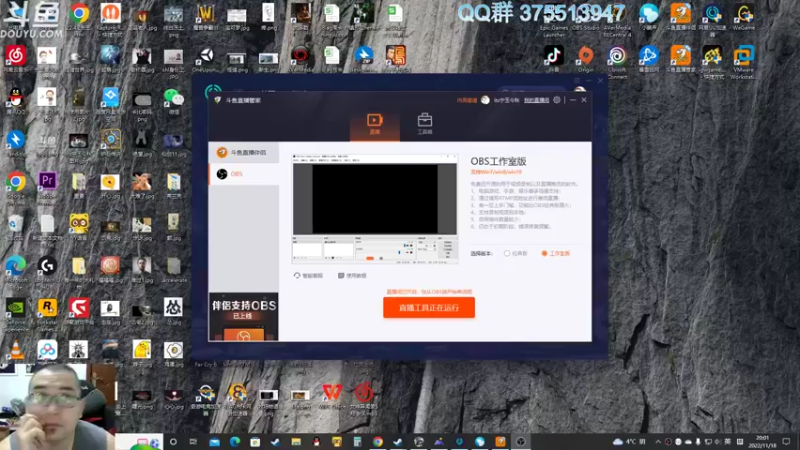The image size is (800, 450).
Task: Choose the 工作室版 radio option
Action: tap(556, 254)
